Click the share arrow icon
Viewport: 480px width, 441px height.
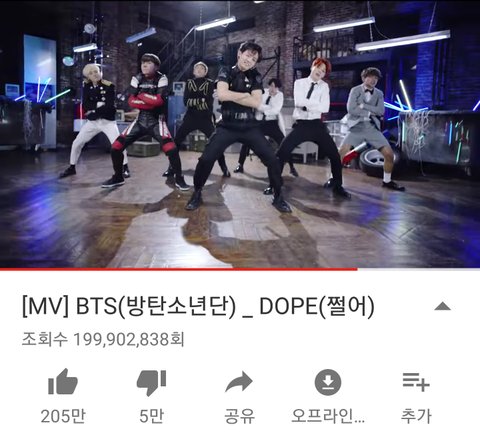239,382
